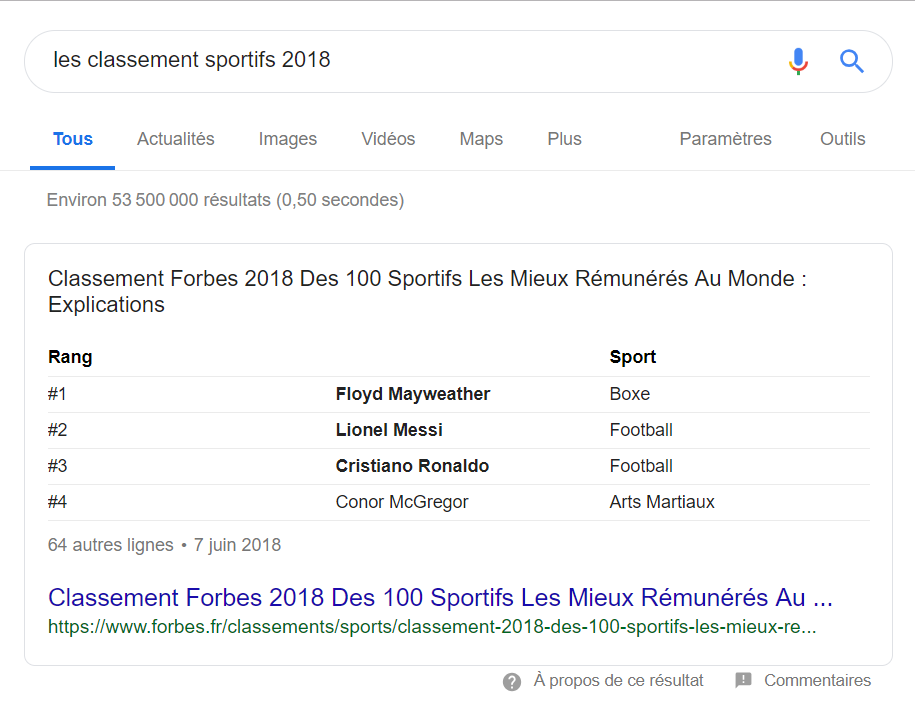Image resolution: width=915 pixels, height=707 pixels.
Task: Click the 64 autres lignes text
Action: point(110,545)
